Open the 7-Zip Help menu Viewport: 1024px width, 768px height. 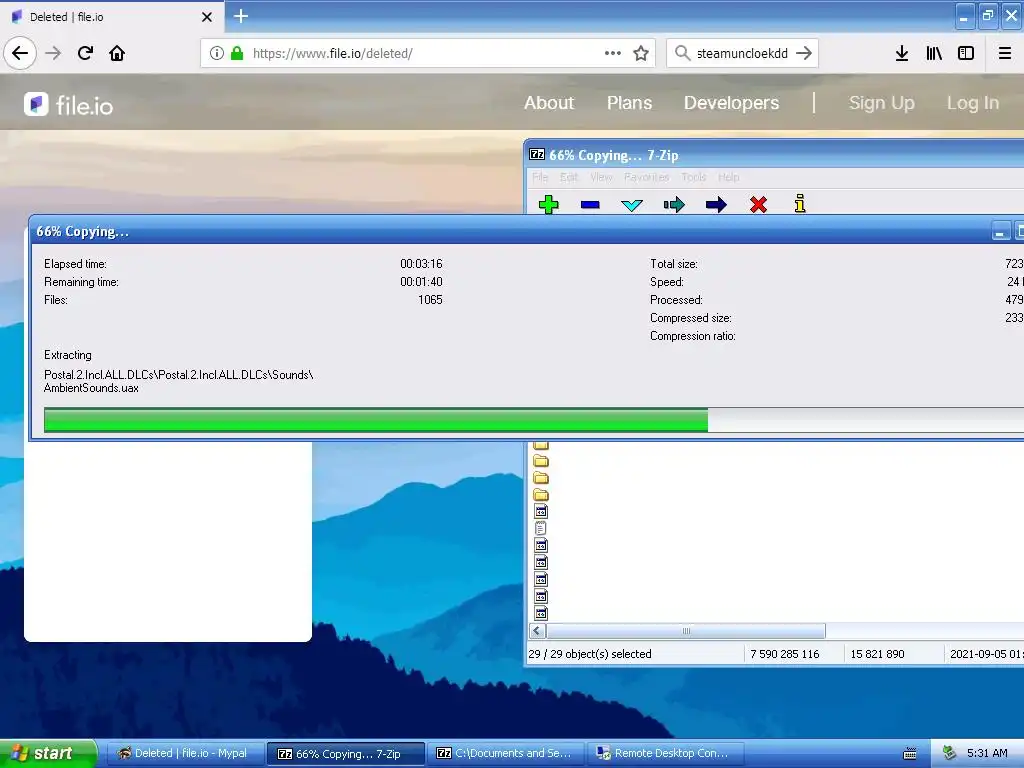(729, 177)
